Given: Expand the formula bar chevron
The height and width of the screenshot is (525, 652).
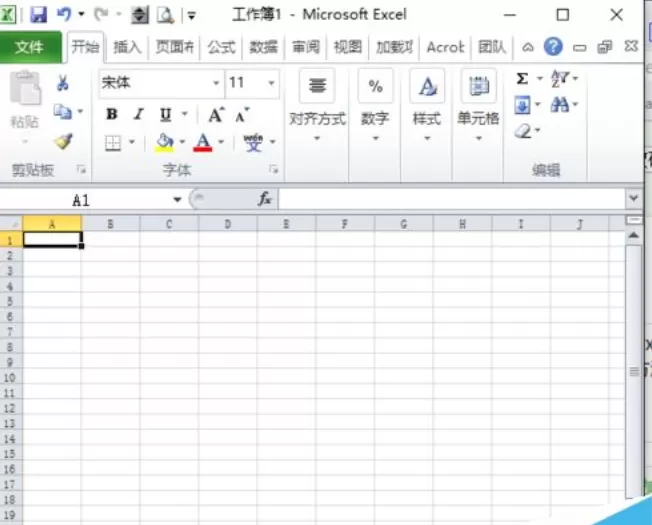Looking at the screenshot, I should click(x=634, y=198).
